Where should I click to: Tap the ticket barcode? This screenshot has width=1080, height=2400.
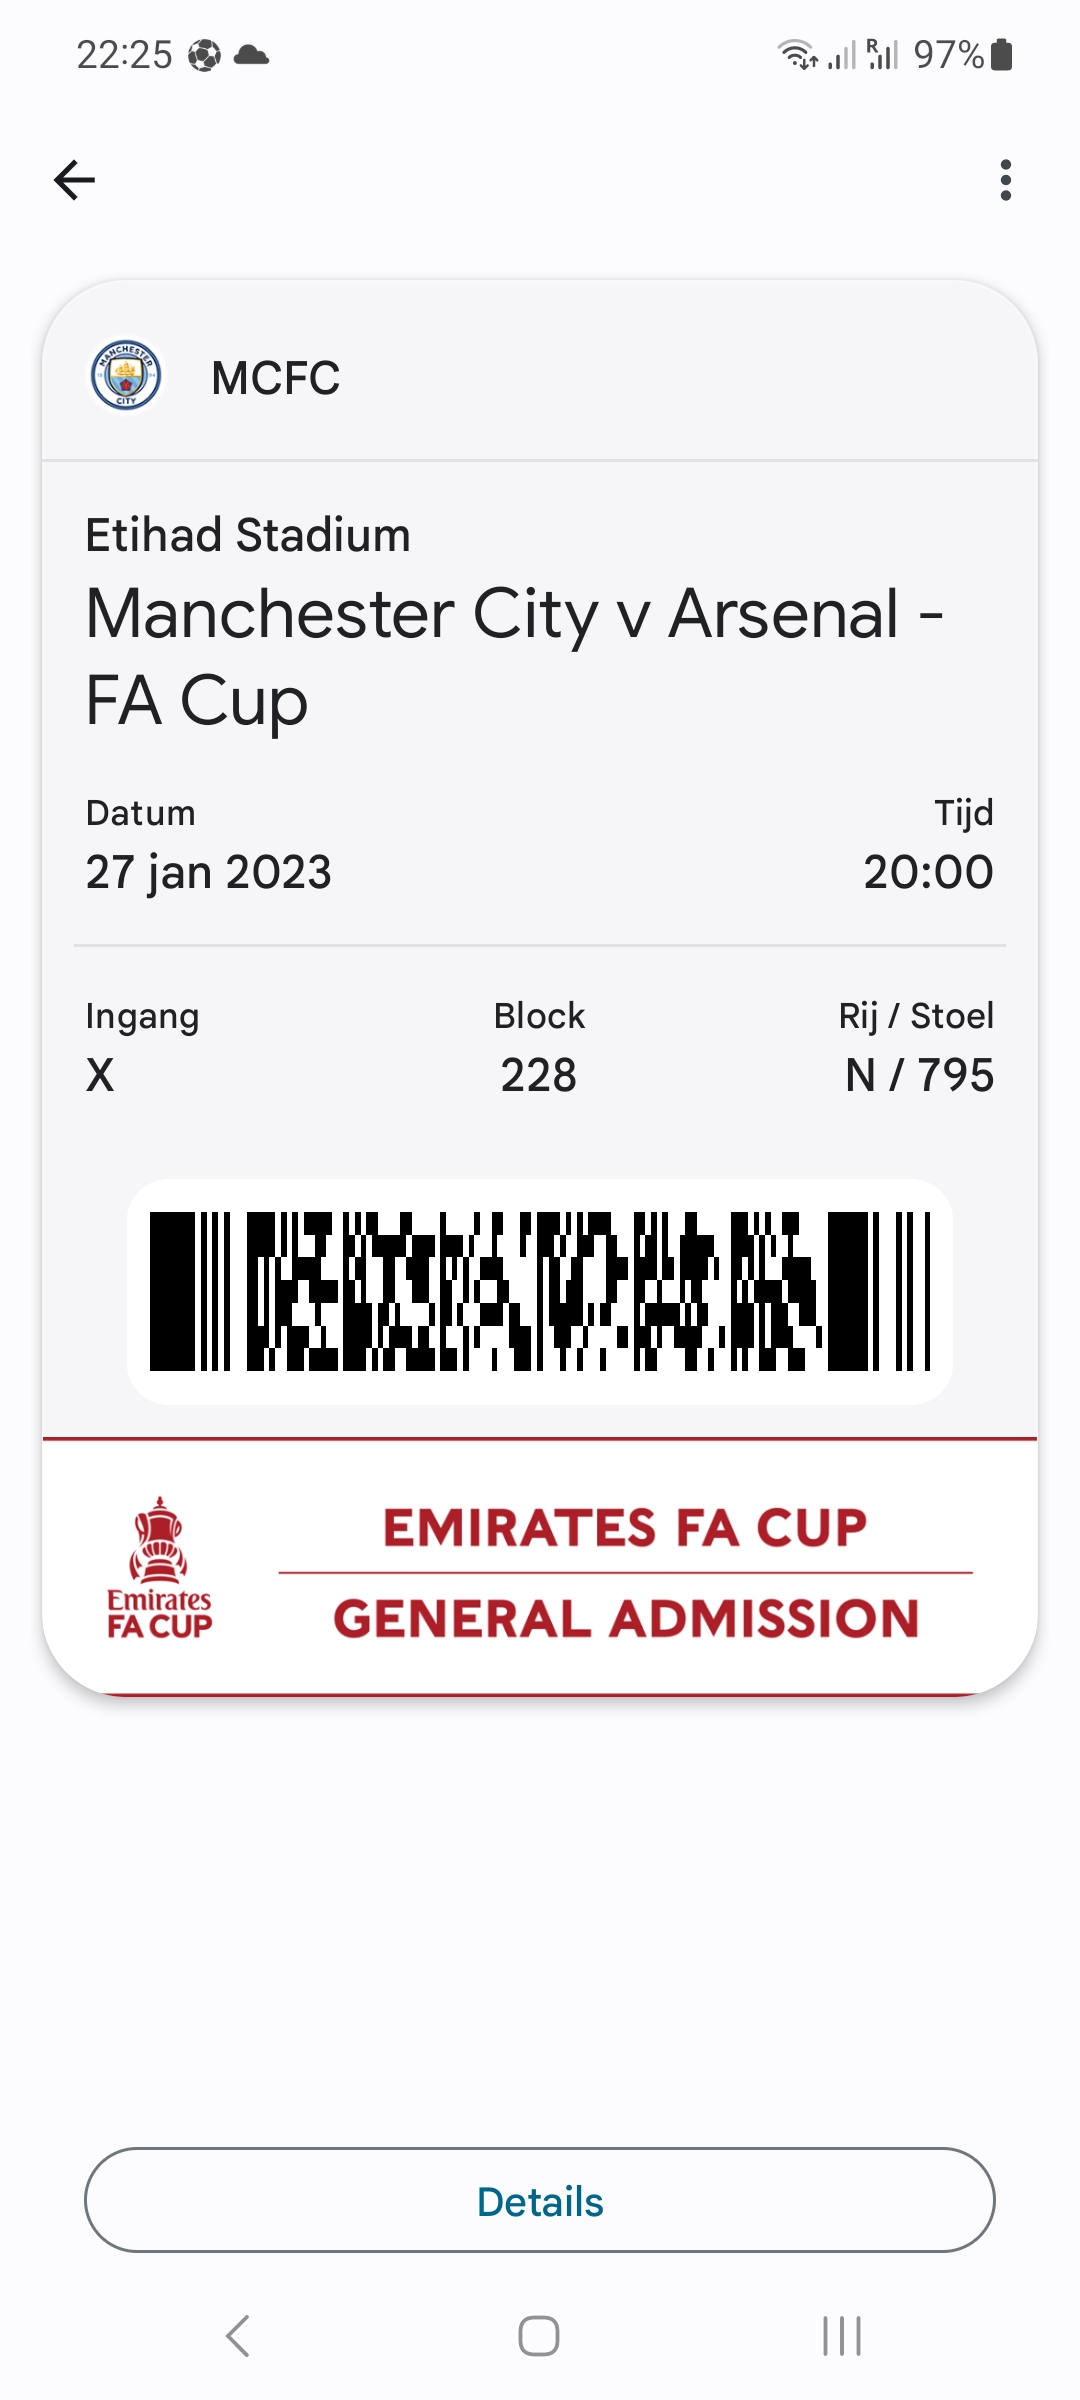click(x=540, y=1291)
